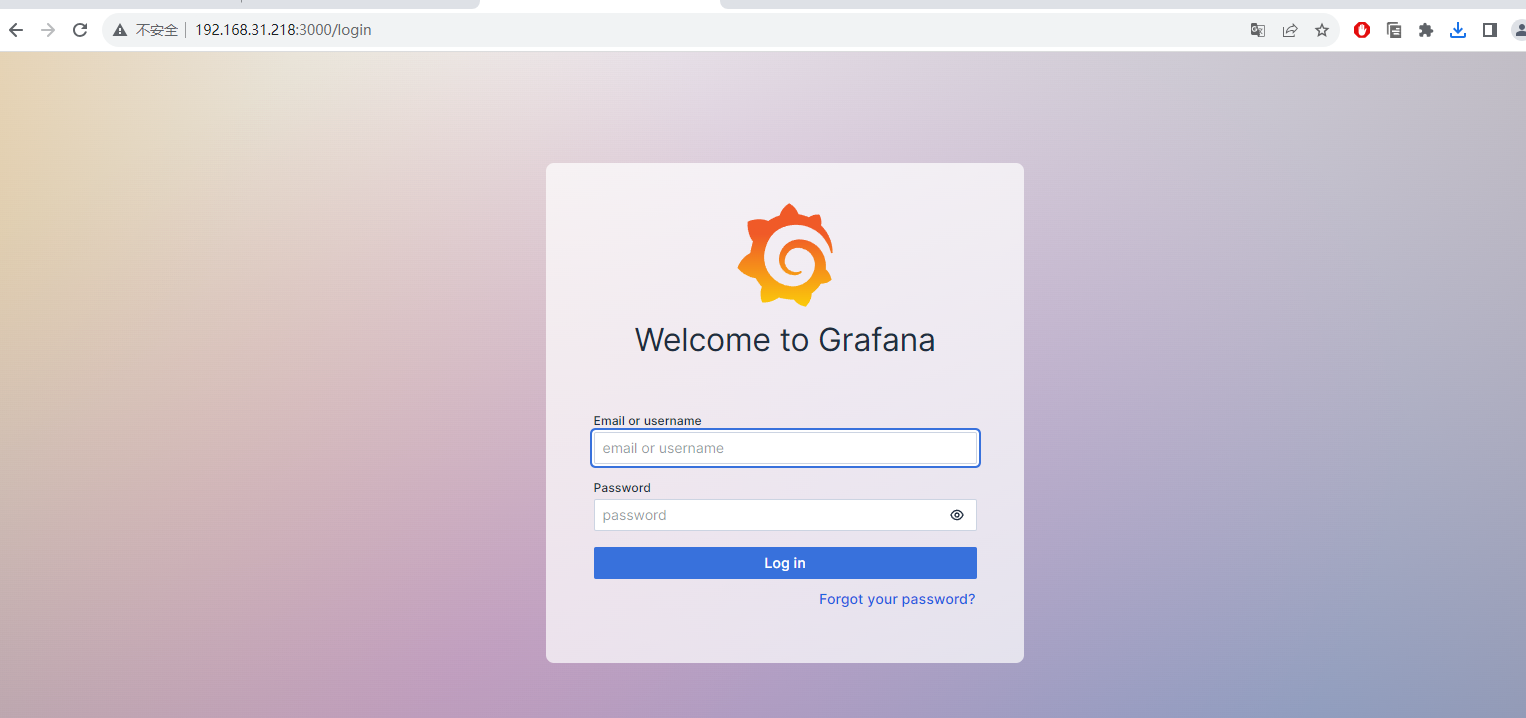The height and width of the screenshot is (718, 1526).
Task: Select the address bar URL text
Action: click(283, 30)
